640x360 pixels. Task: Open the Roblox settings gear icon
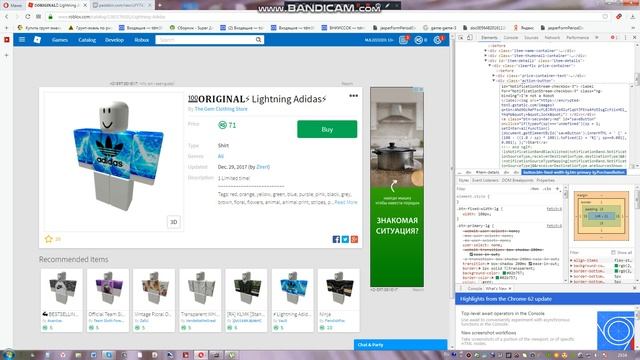(x=438, y=40)
